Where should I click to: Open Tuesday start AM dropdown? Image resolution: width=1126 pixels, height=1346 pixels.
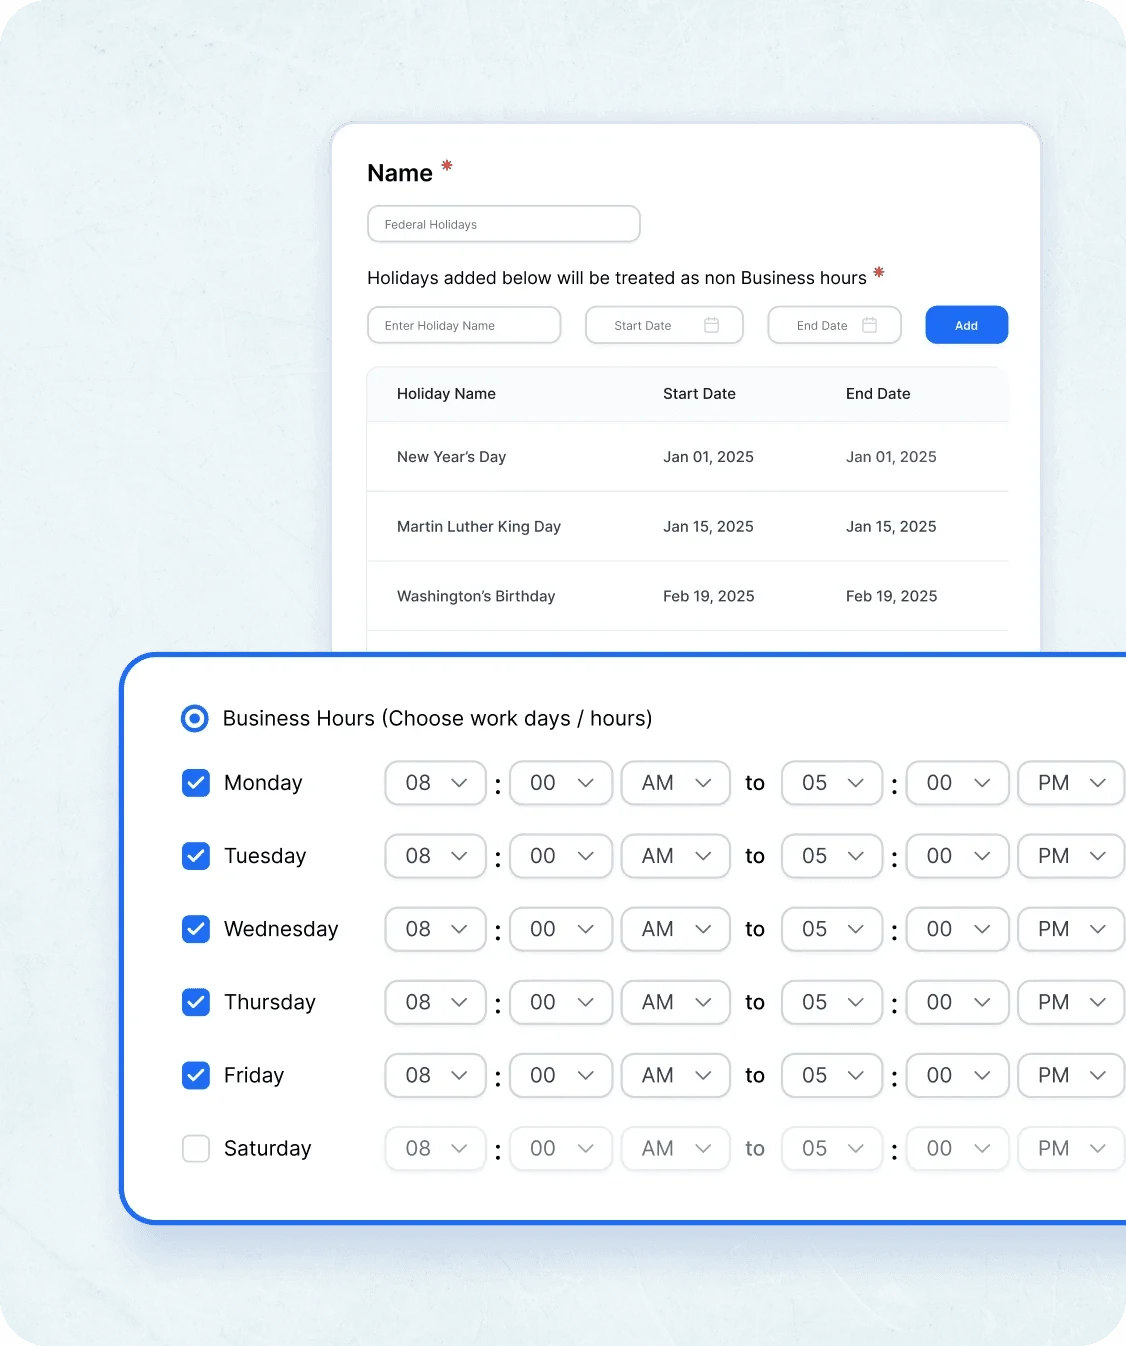point(676,856)
